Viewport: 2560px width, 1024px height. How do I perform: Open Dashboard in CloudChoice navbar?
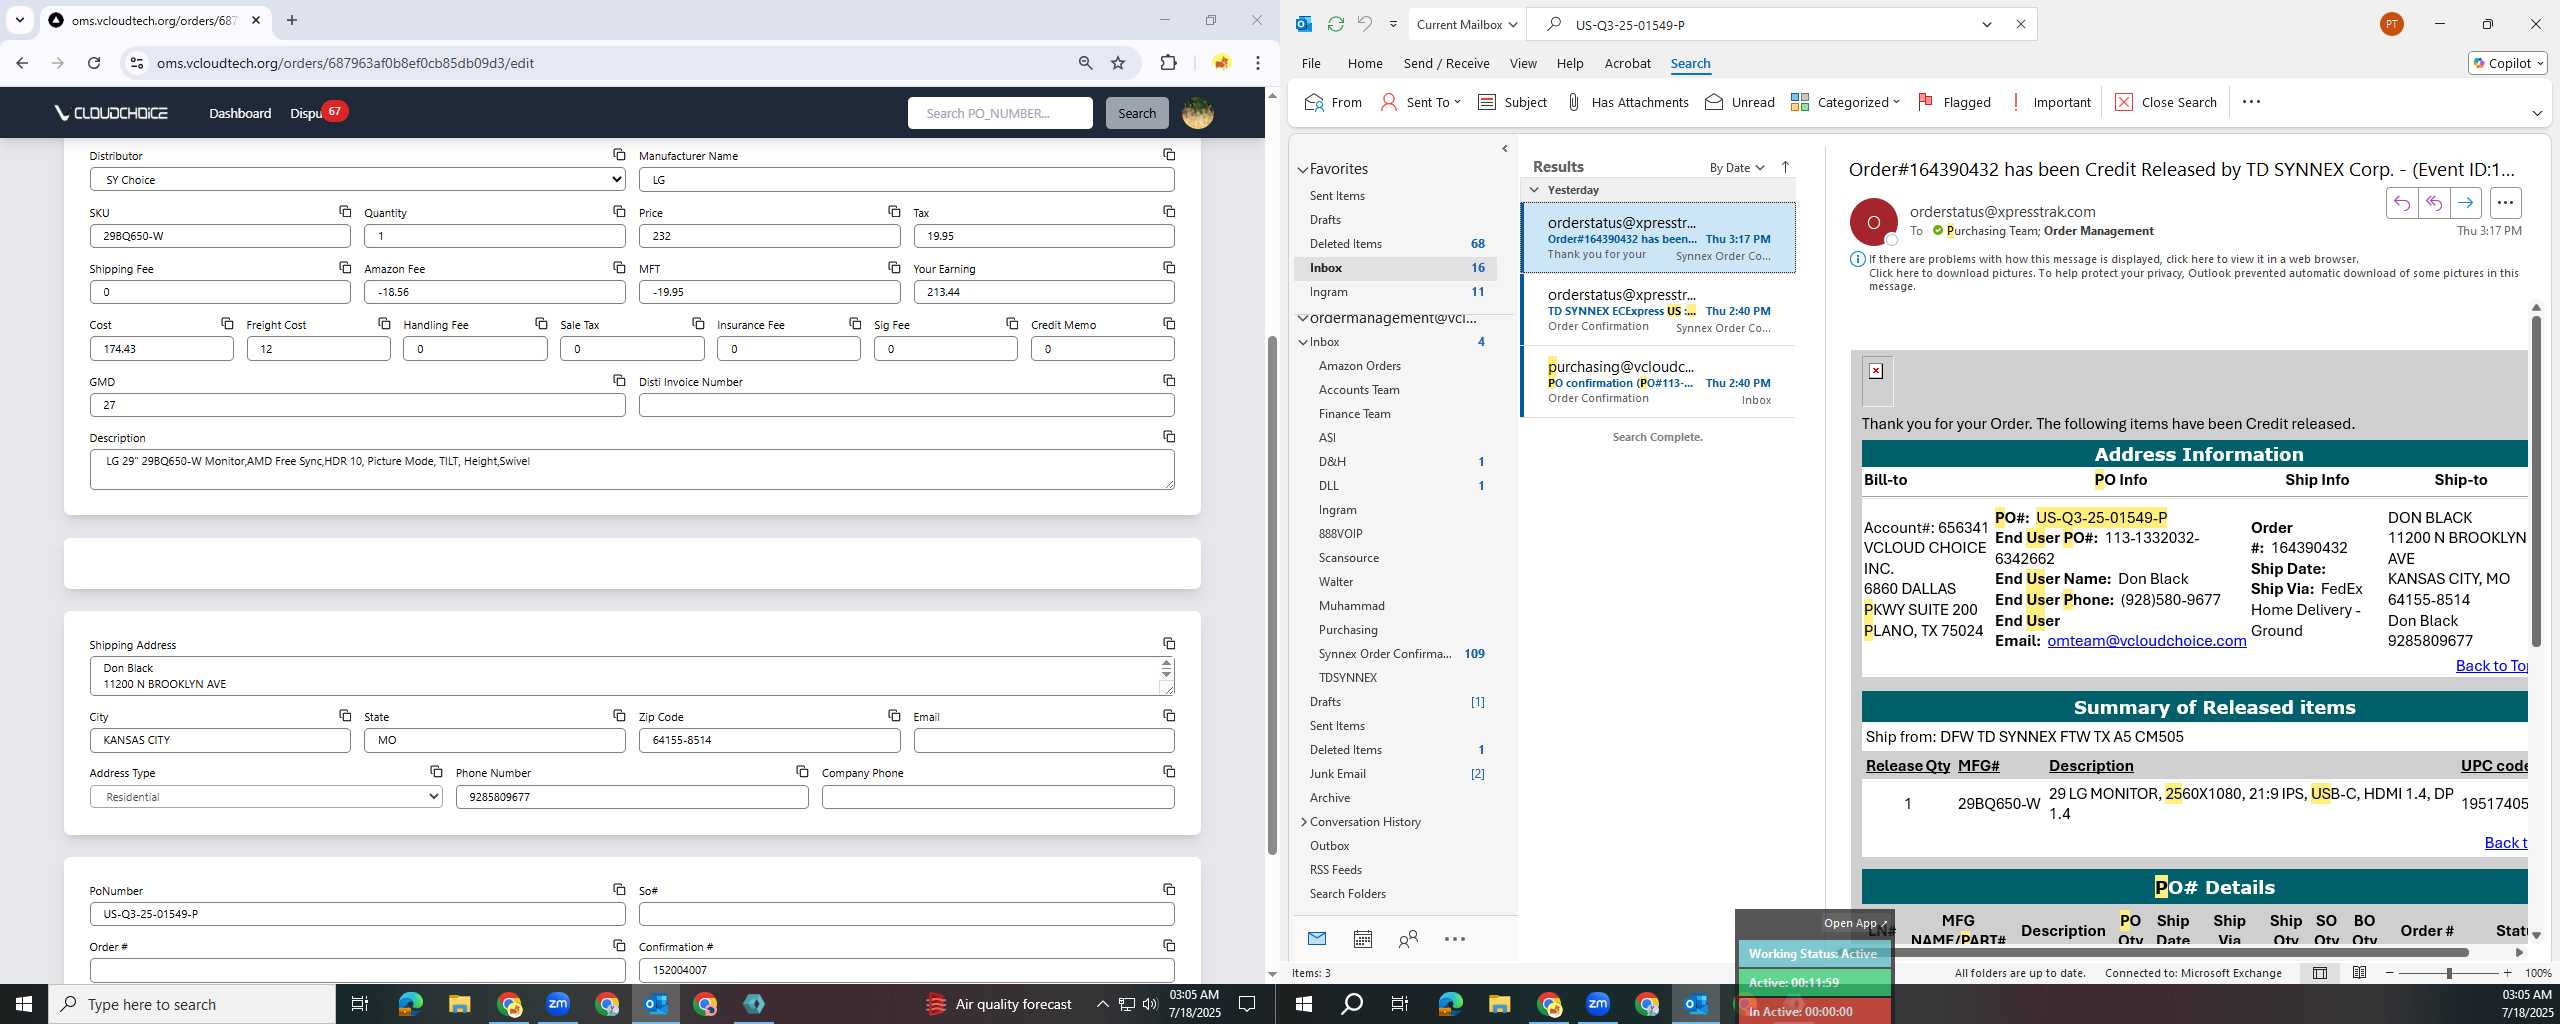tap(240, 113)
